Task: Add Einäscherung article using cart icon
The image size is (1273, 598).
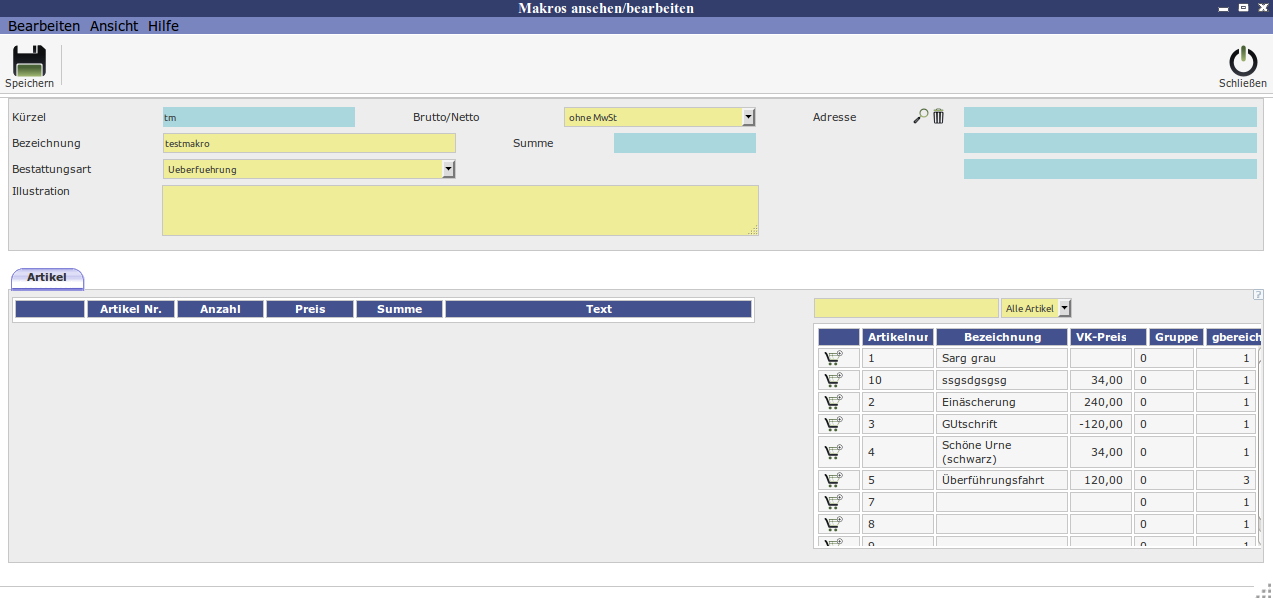Action: point(832,402)
